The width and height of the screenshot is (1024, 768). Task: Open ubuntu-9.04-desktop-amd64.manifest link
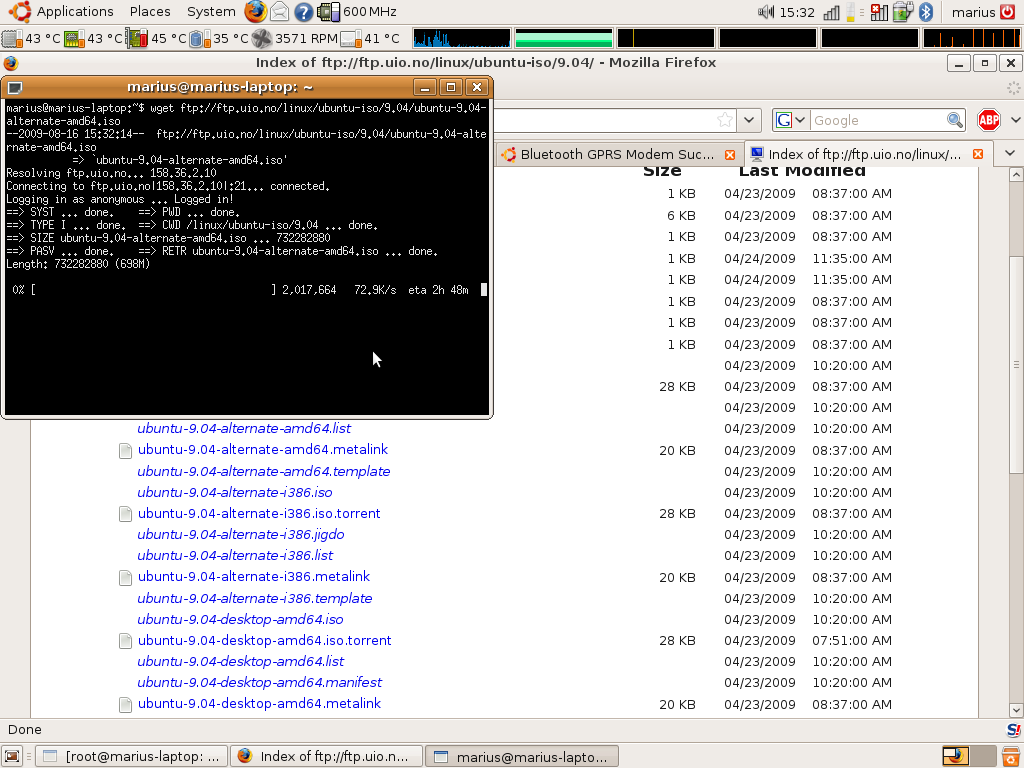259,682
